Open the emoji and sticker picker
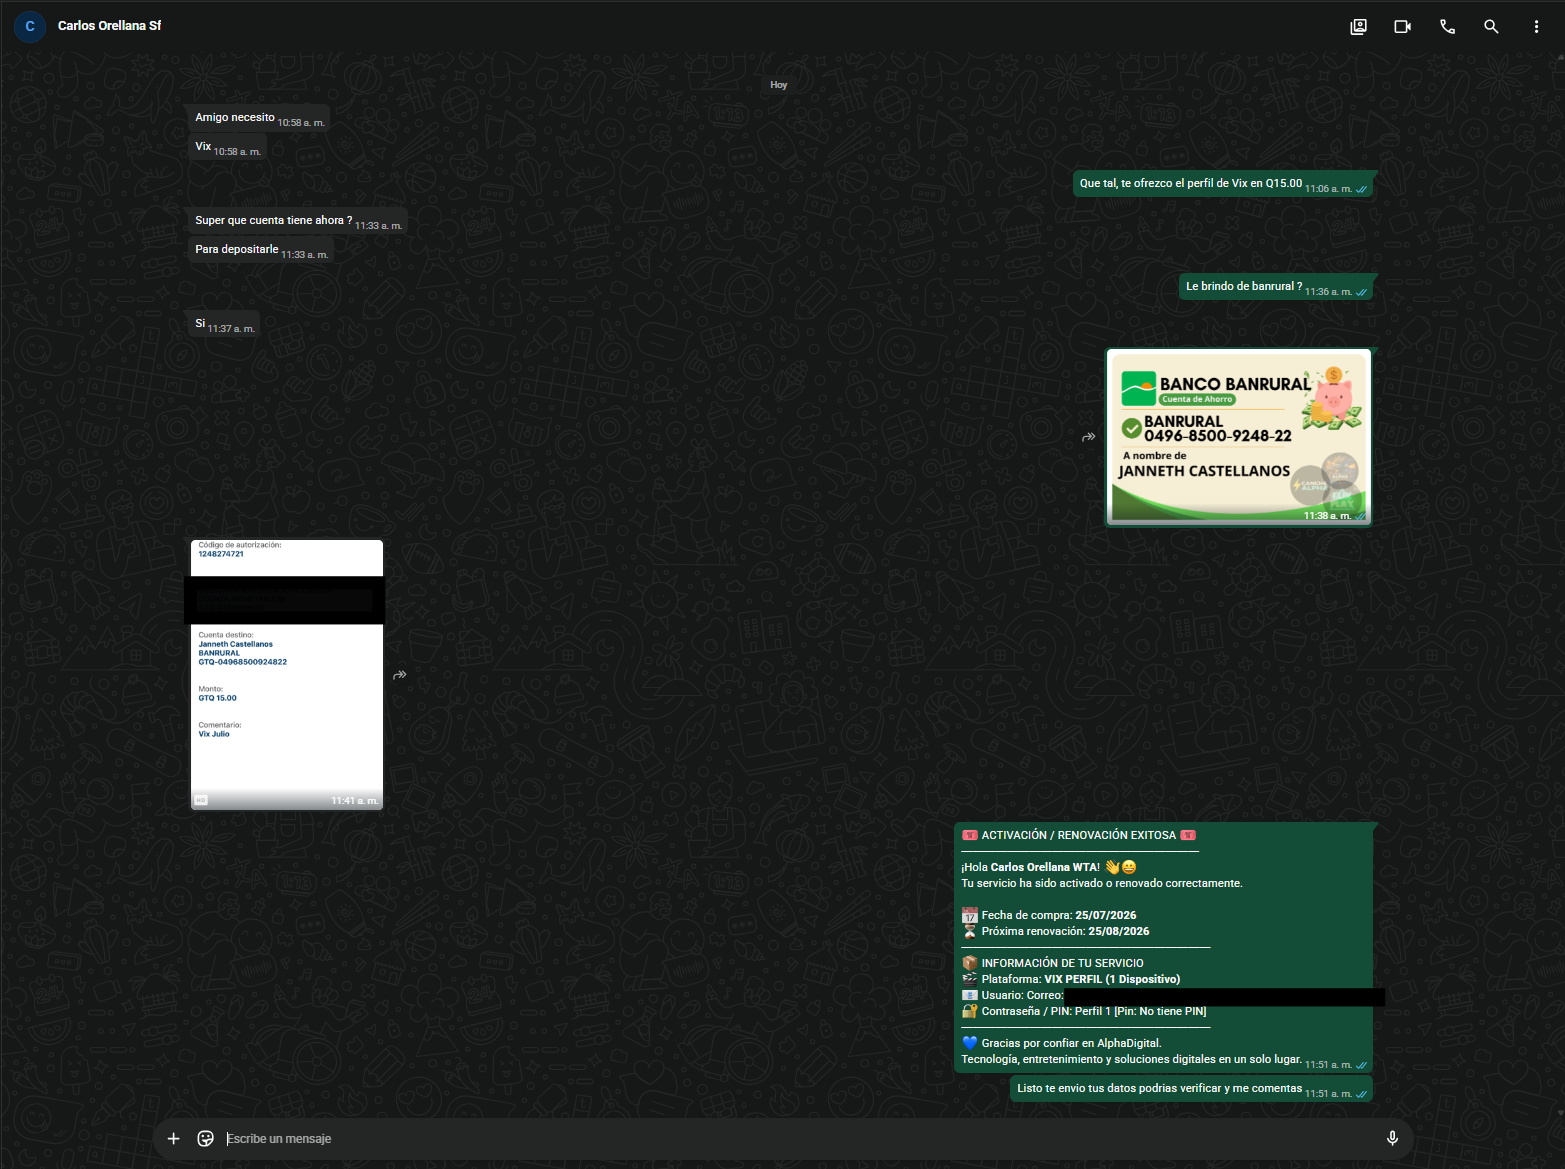The width and height of the screenshot is (1565, 1169). (206, 1138)
